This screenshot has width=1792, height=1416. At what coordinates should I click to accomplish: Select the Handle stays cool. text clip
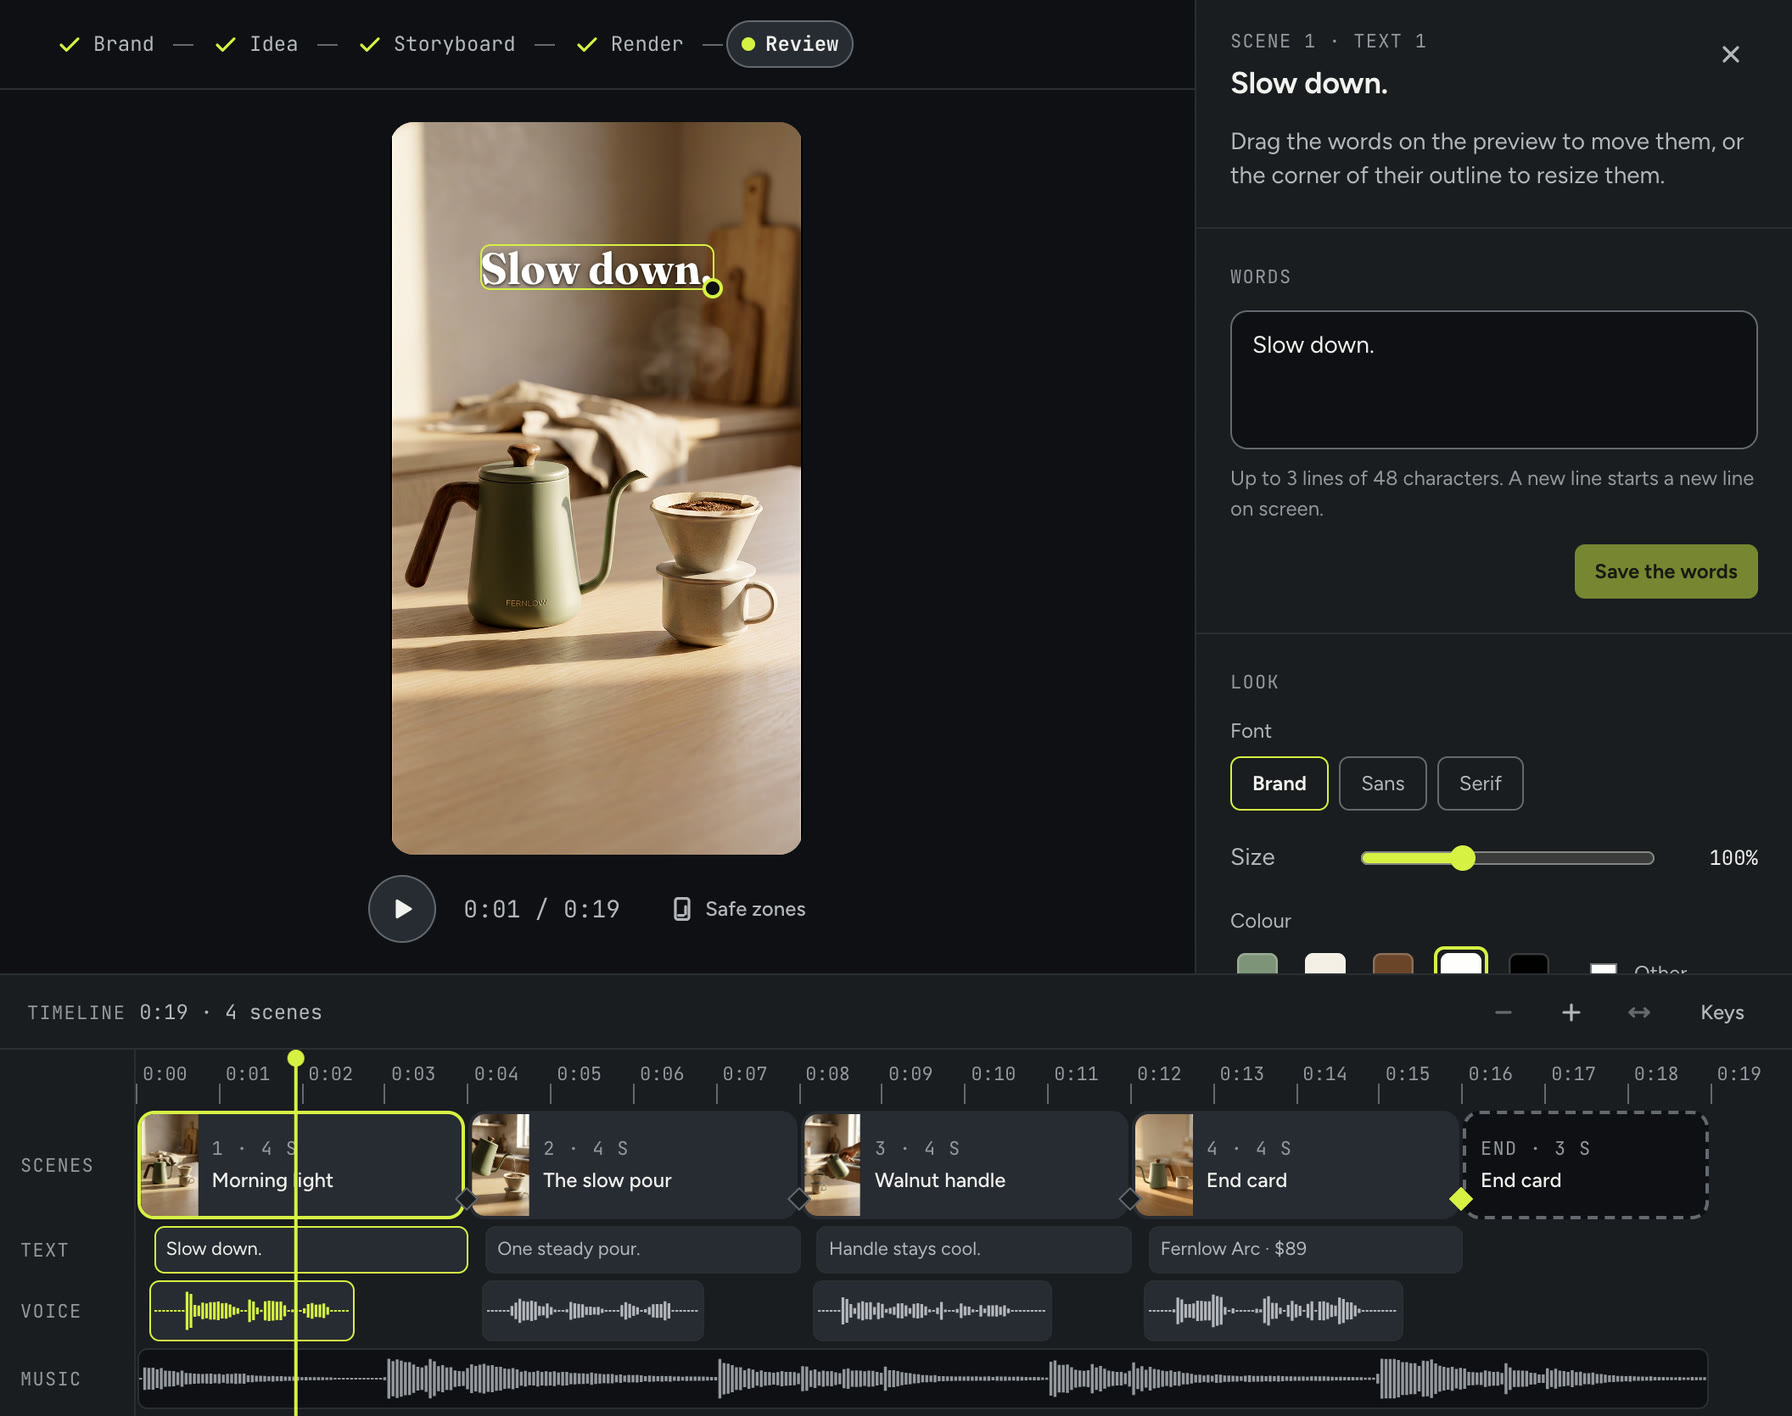(974, 1249)
